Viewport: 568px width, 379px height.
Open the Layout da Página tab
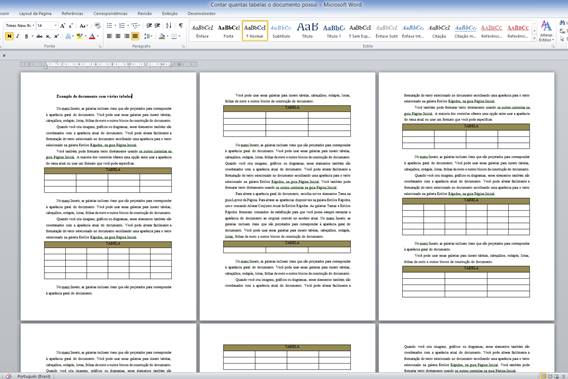[x=35, y=13]
